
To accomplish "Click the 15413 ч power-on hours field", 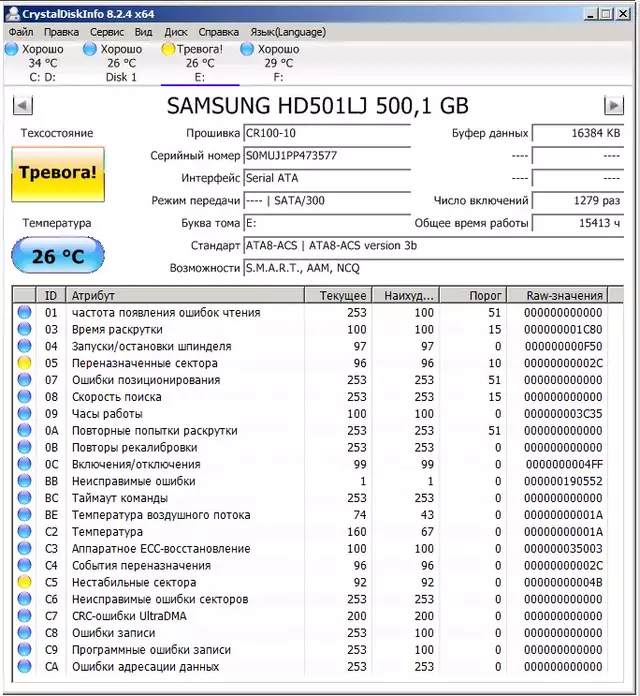I will [x=578, y=223].
